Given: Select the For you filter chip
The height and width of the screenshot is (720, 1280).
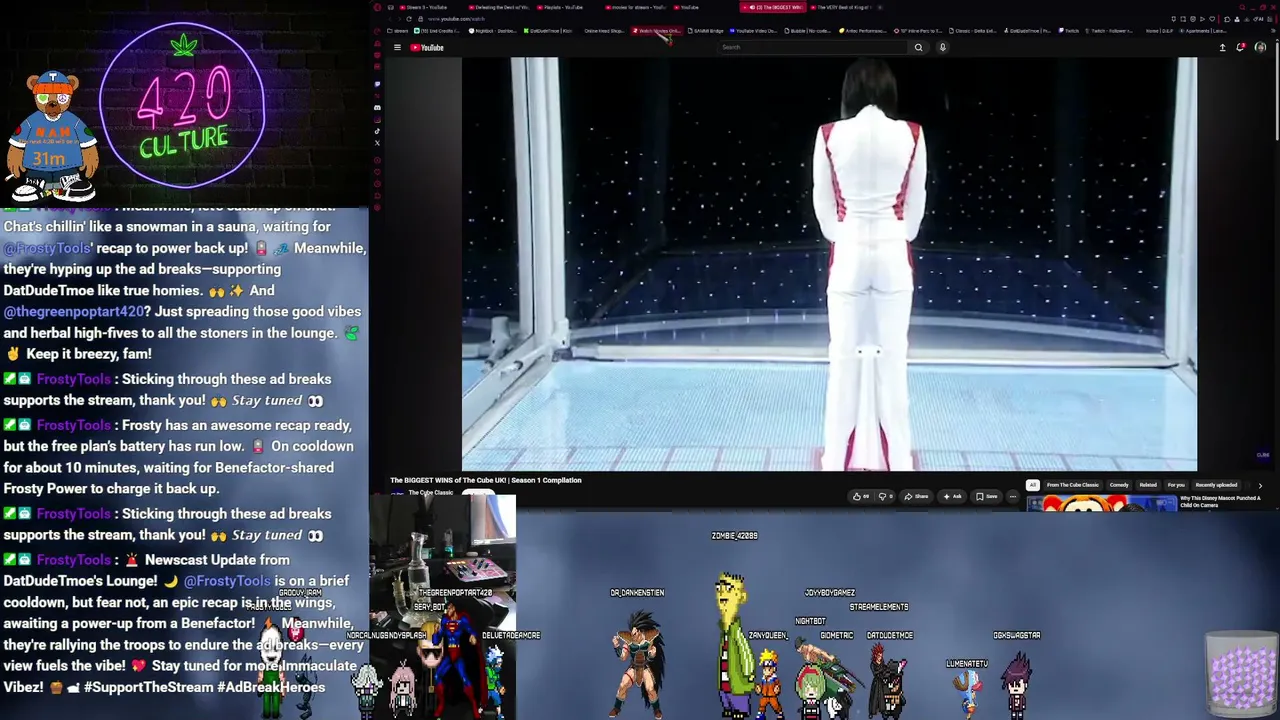Looking at the screenshot, I should pyautogui.click(x=1176, y=485).
